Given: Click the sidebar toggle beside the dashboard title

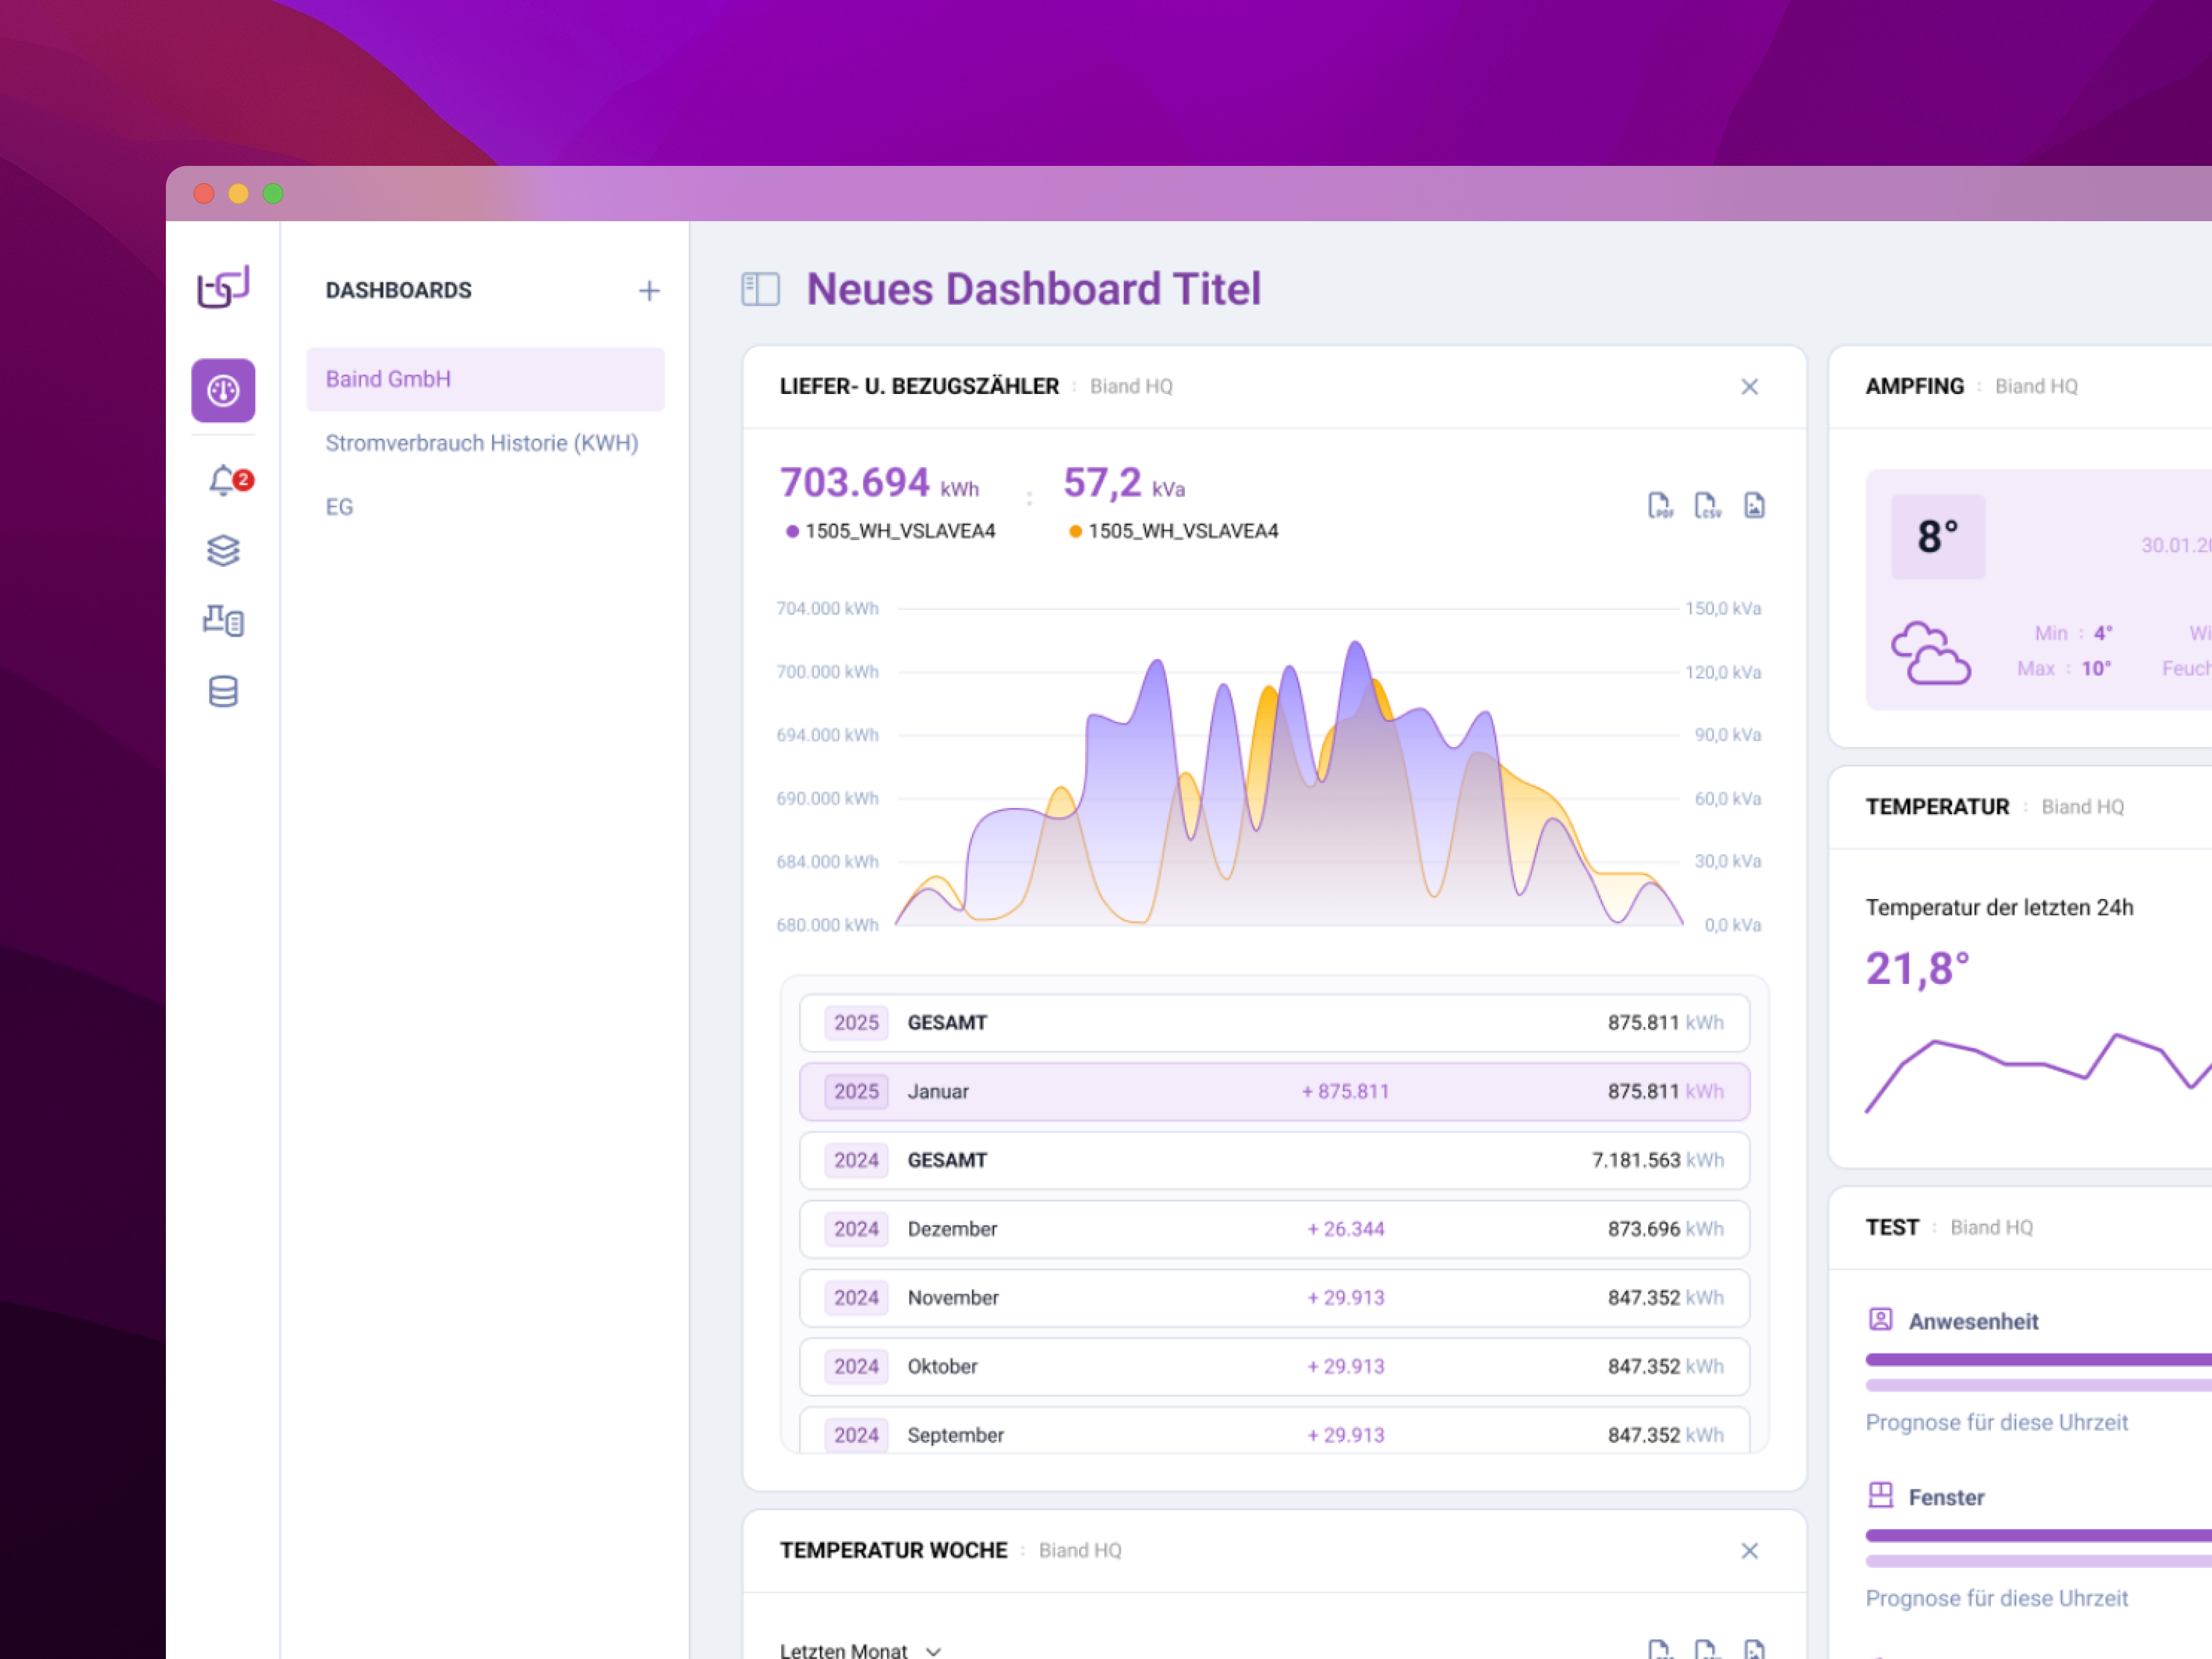Looking at the screenshot, I should point(761,289).
